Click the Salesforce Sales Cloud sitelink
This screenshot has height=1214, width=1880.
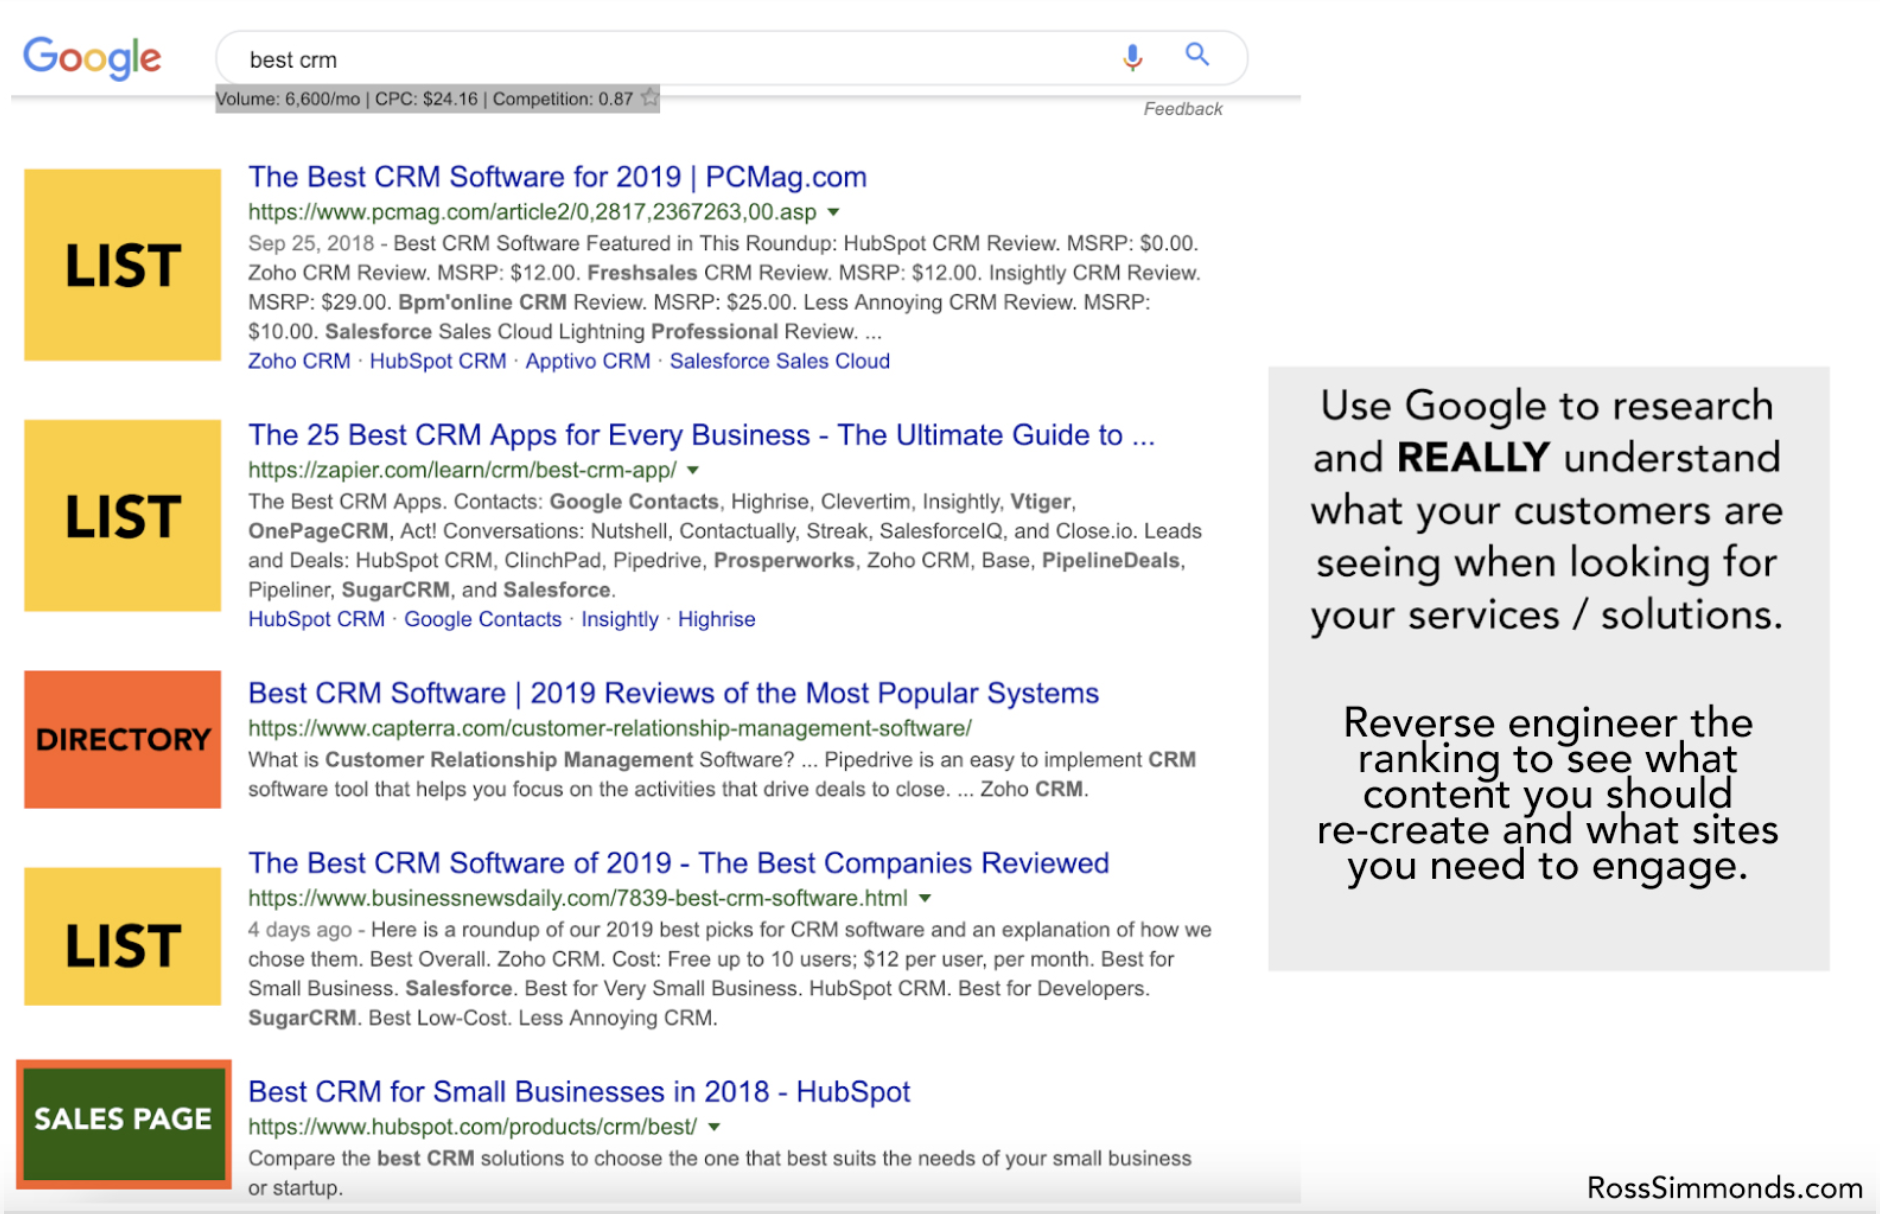coord(779,361)
